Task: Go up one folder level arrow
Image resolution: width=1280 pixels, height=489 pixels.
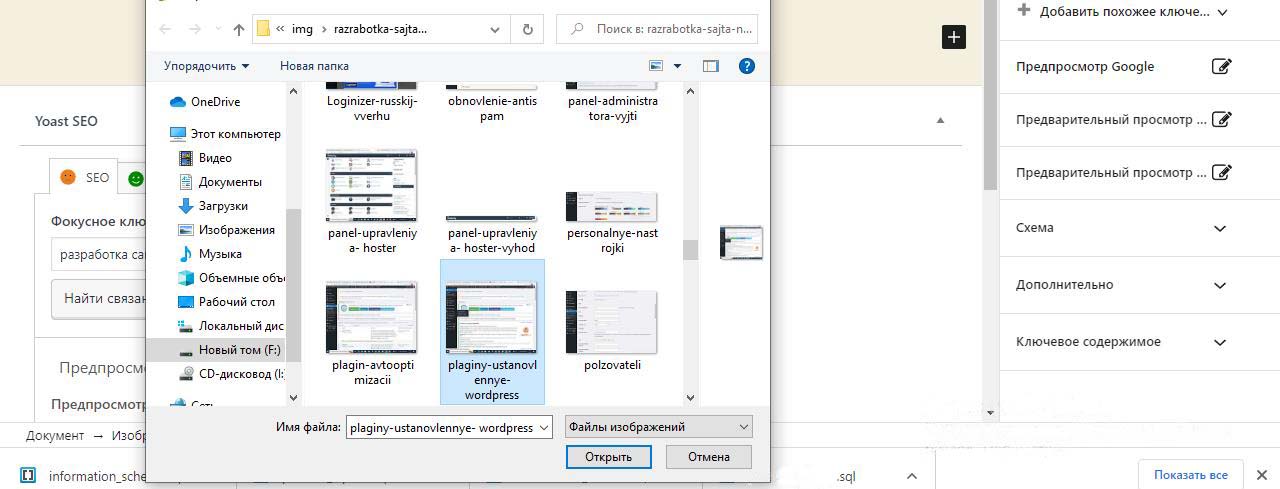Action: (238, 29)
